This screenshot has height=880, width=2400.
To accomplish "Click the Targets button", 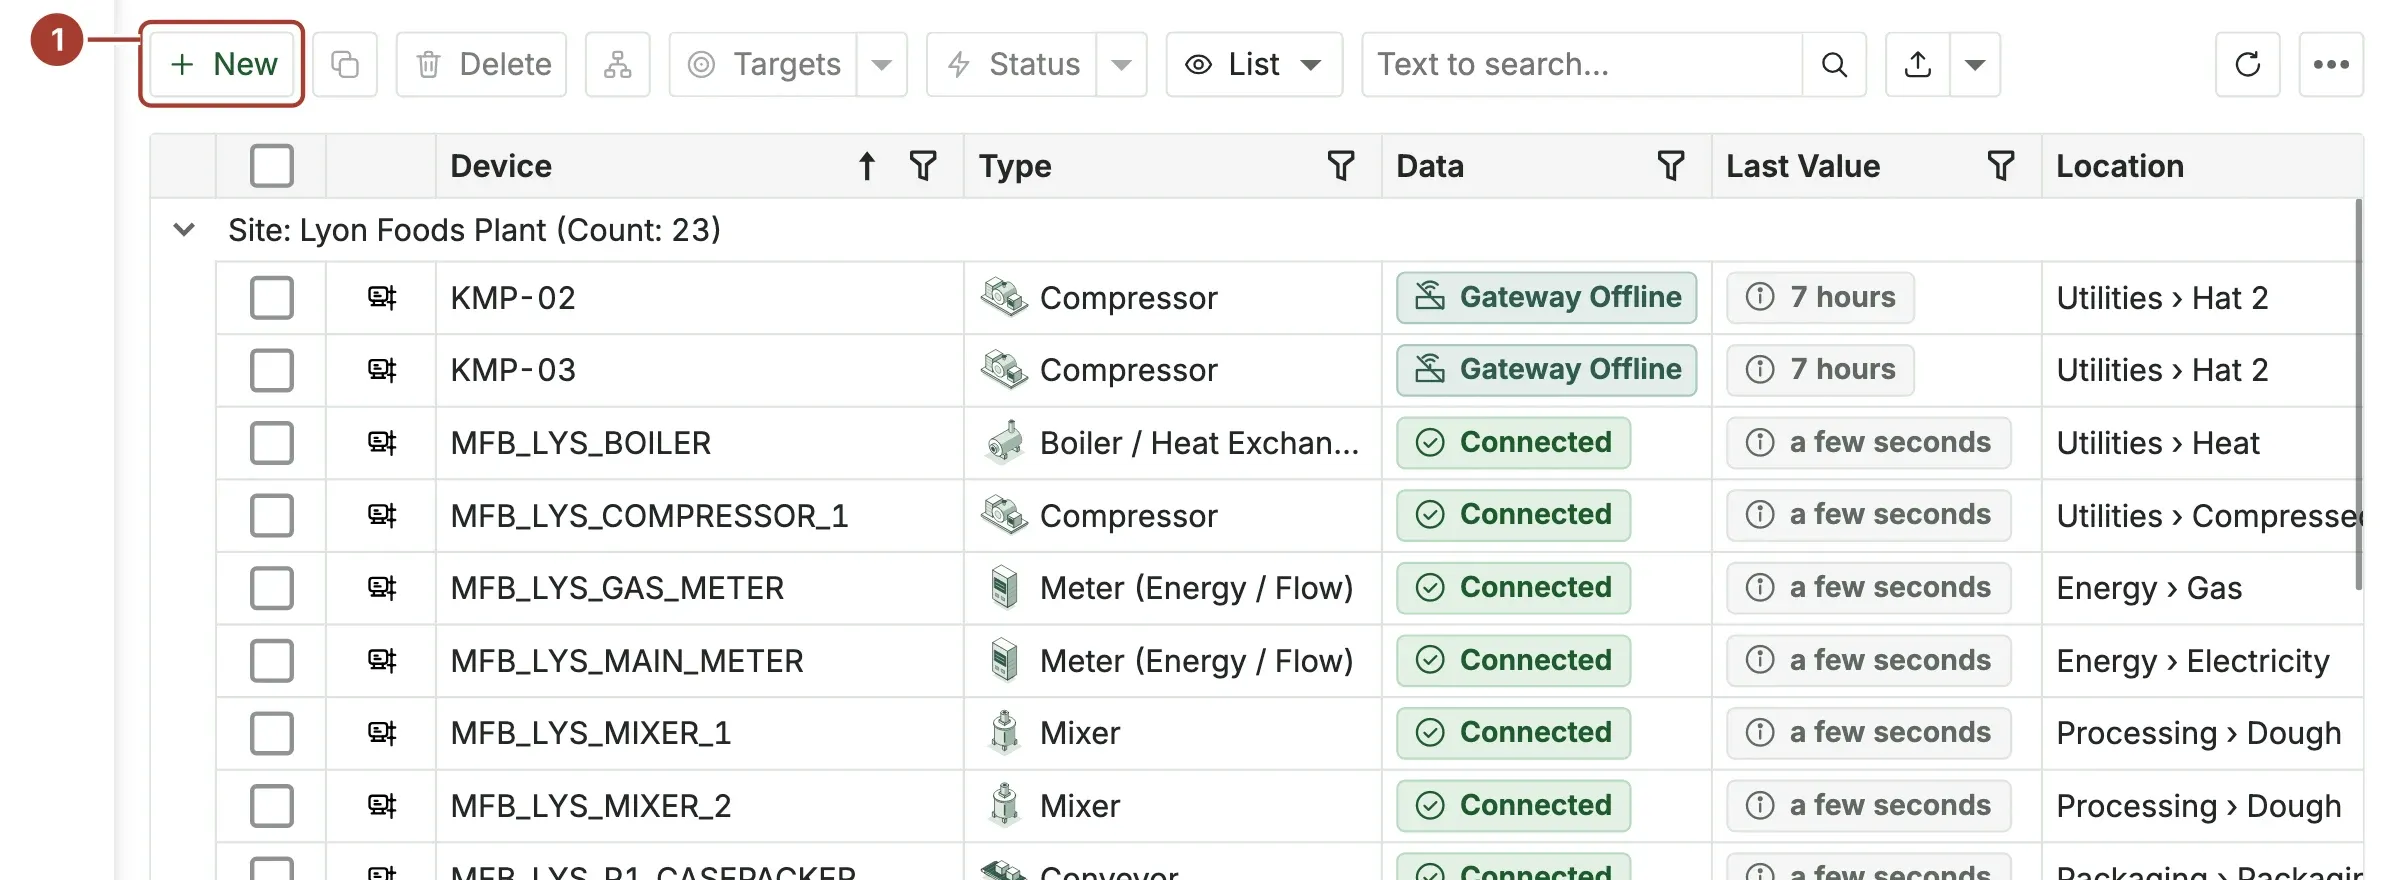I will tap(763, 64).
